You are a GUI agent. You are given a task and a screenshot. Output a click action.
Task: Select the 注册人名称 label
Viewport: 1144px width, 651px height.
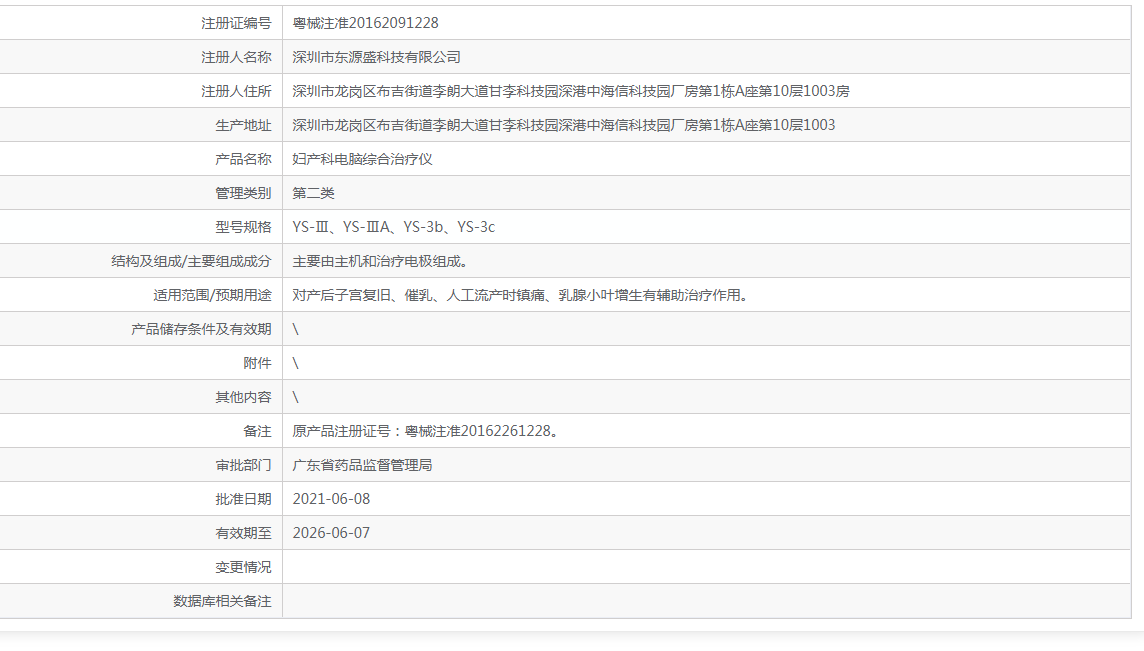click(236, 57)
